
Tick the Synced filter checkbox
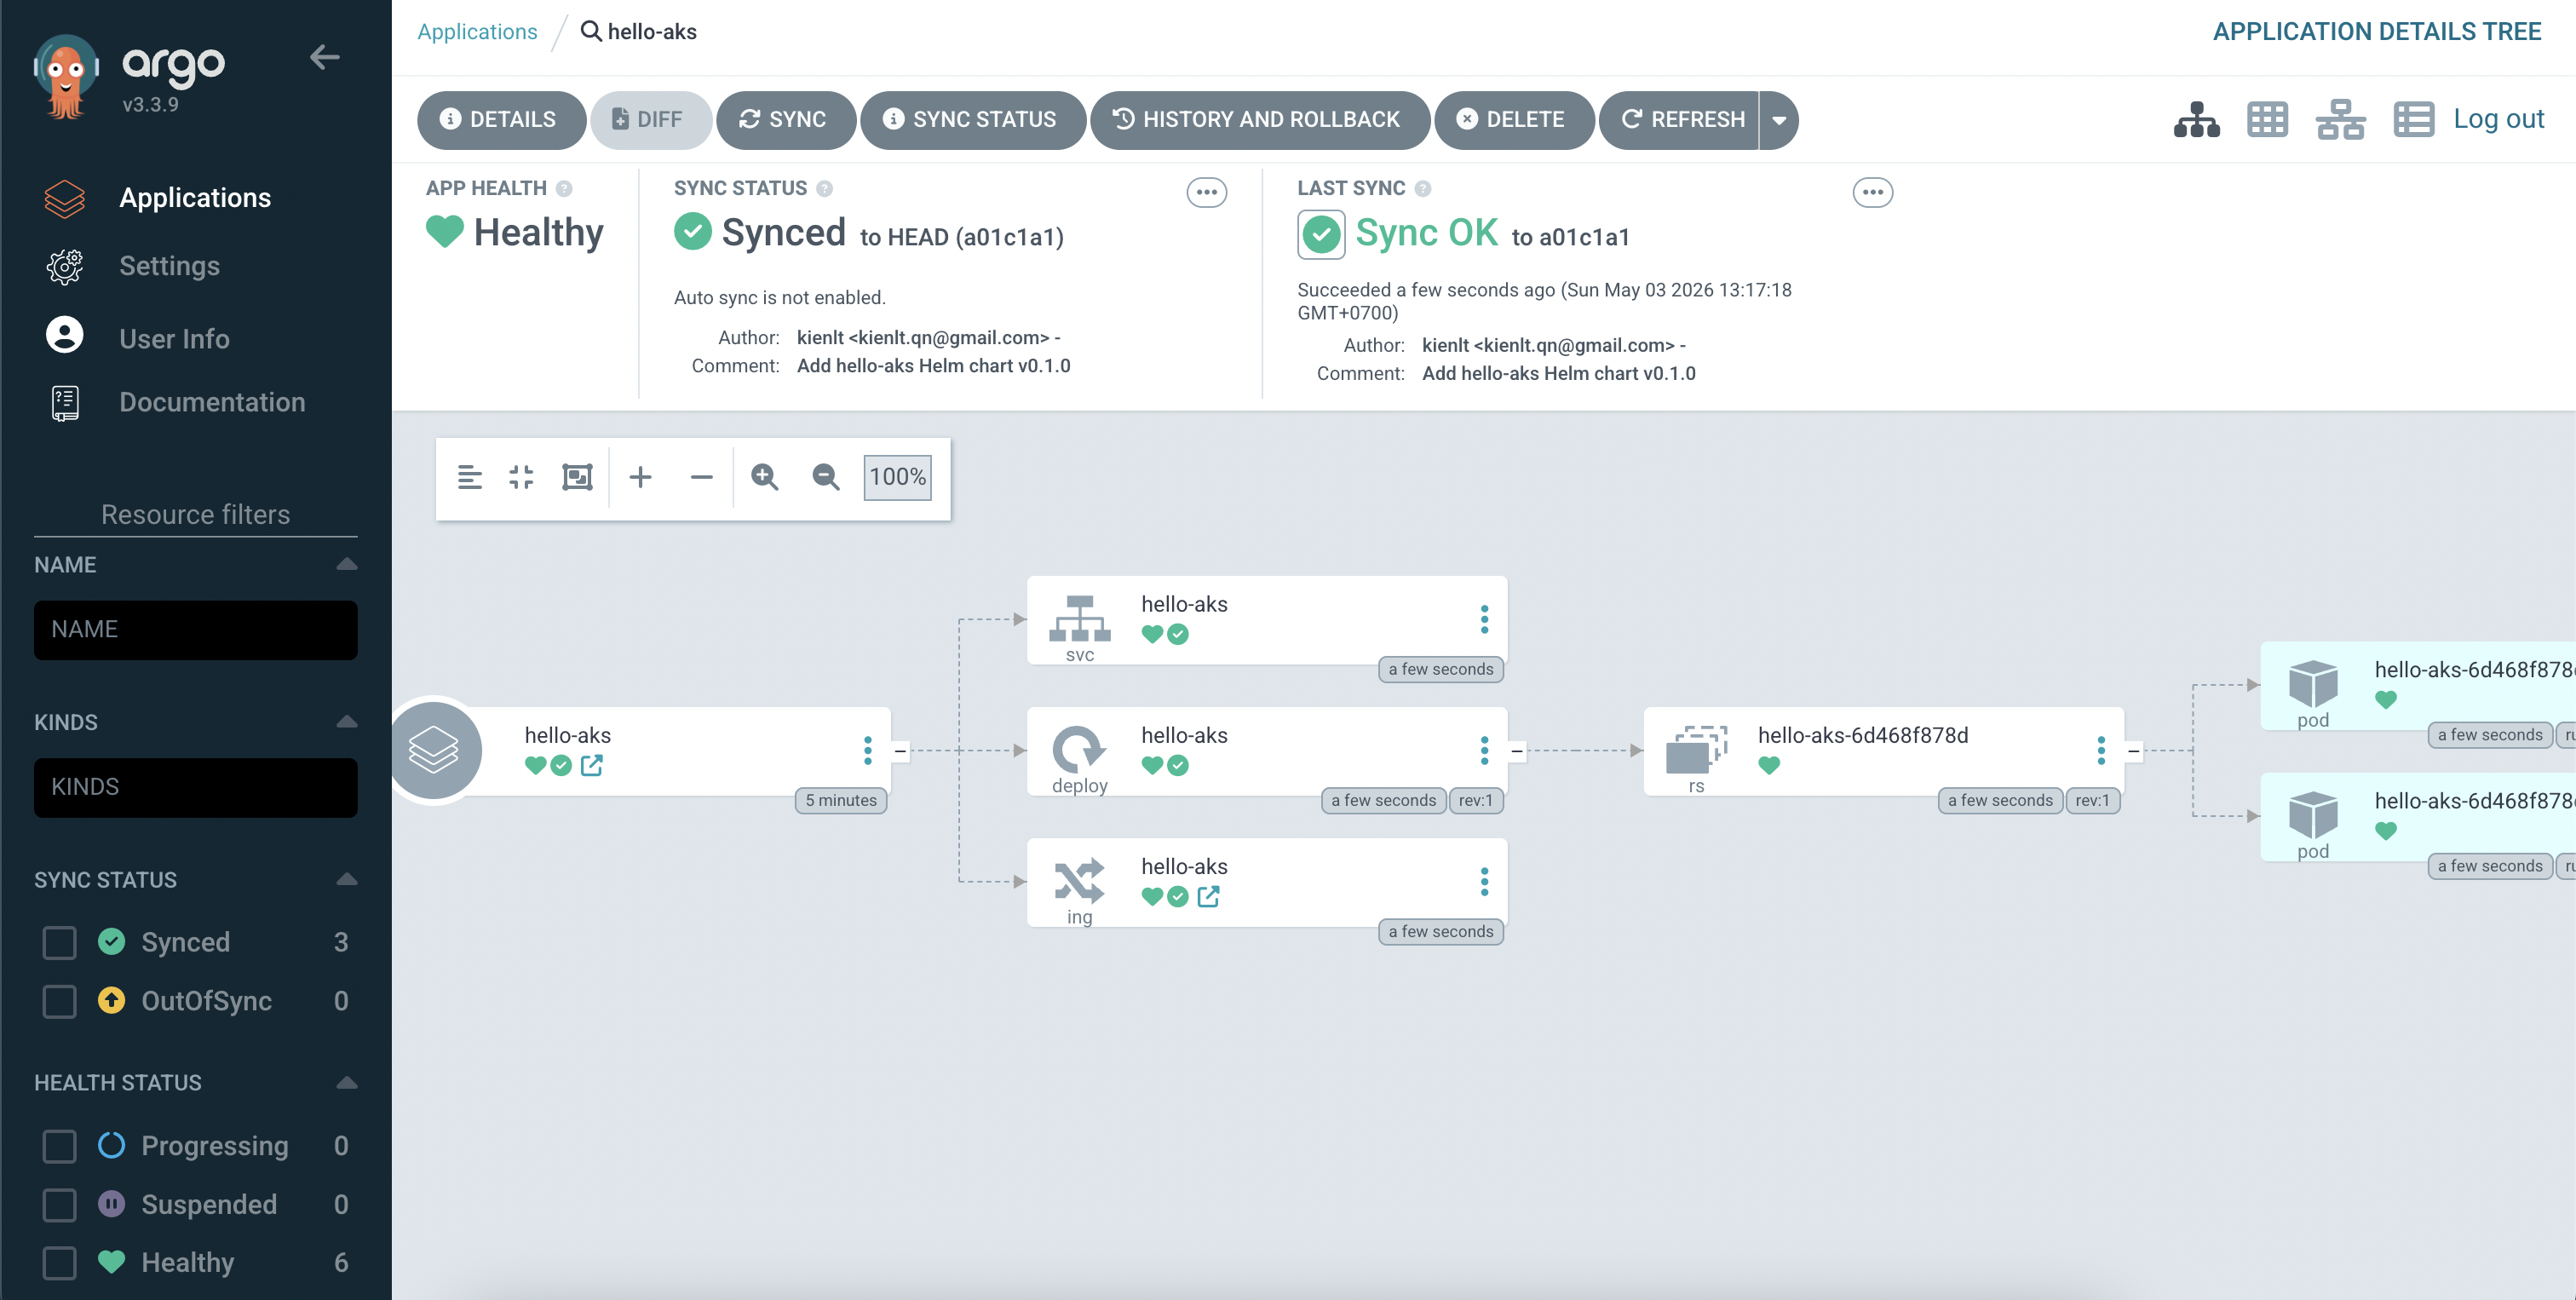(x=59, y=942)
